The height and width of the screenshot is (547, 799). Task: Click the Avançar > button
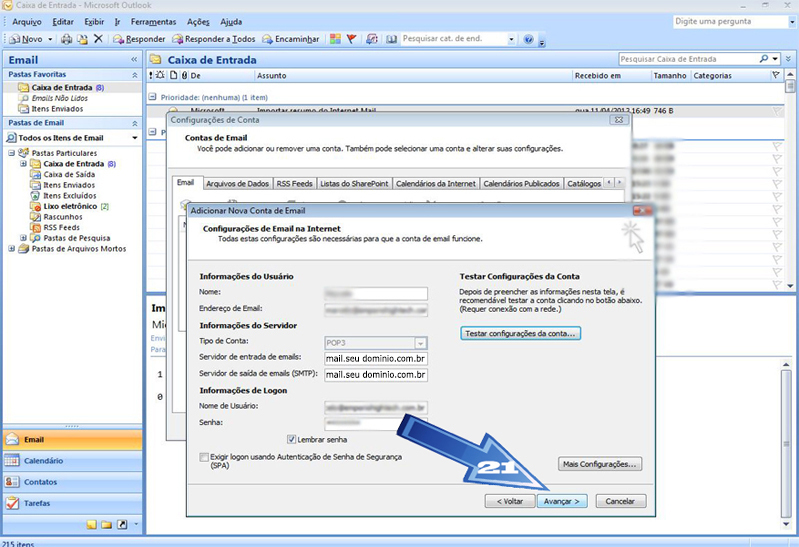click(562, 501)
